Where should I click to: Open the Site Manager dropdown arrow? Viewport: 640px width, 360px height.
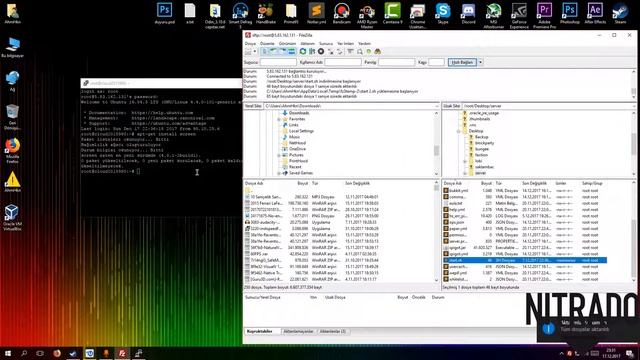click(x=255, y=52)
